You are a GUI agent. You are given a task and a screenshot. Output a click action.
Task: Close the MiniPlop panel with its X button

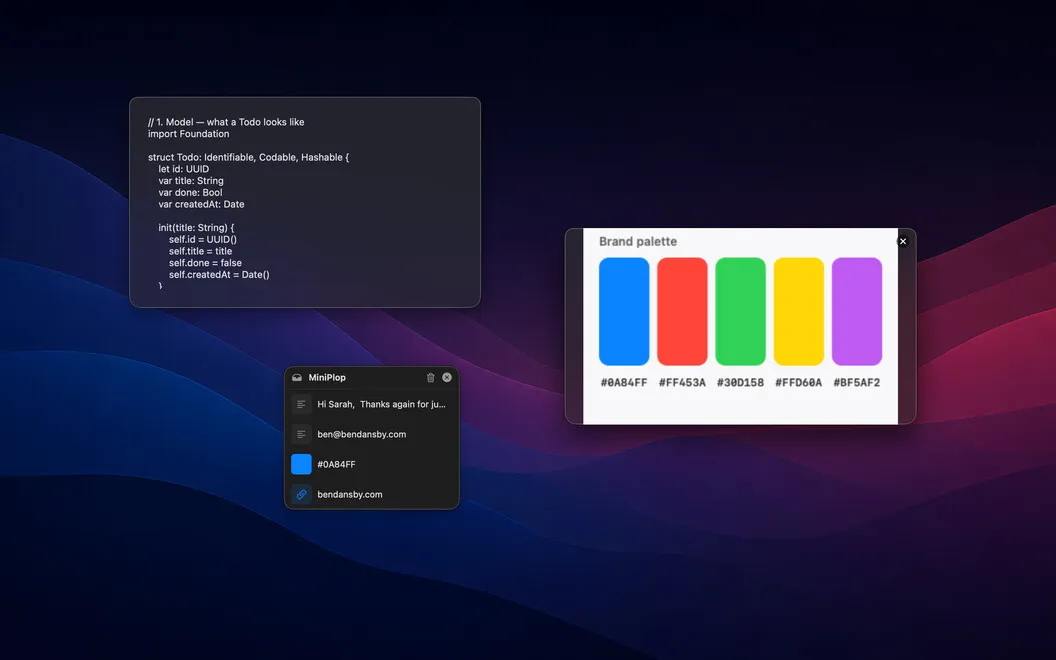point(447,378)
